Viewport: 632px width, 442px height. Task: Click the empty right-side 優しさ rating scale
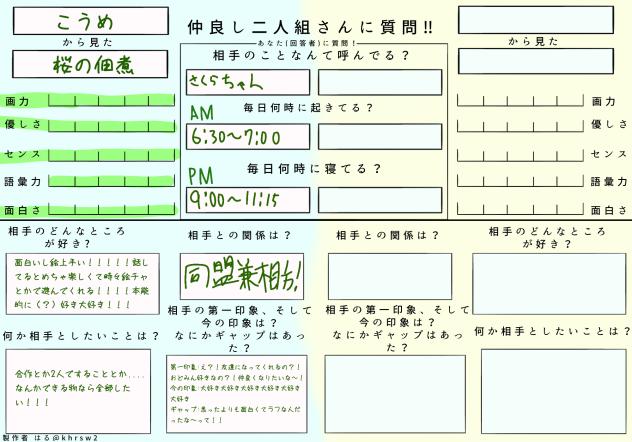[520, 126]
